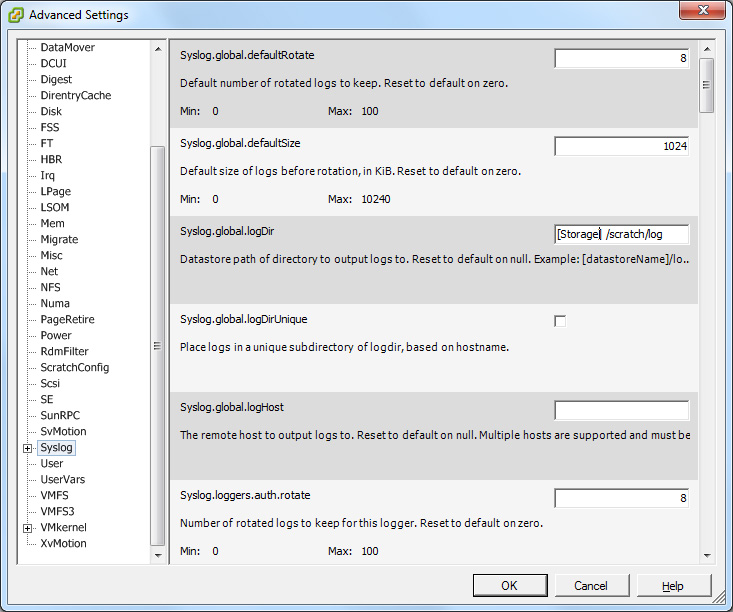Click the OK button
The height and width of the screenshot is (612, 733).
[510, 585]
